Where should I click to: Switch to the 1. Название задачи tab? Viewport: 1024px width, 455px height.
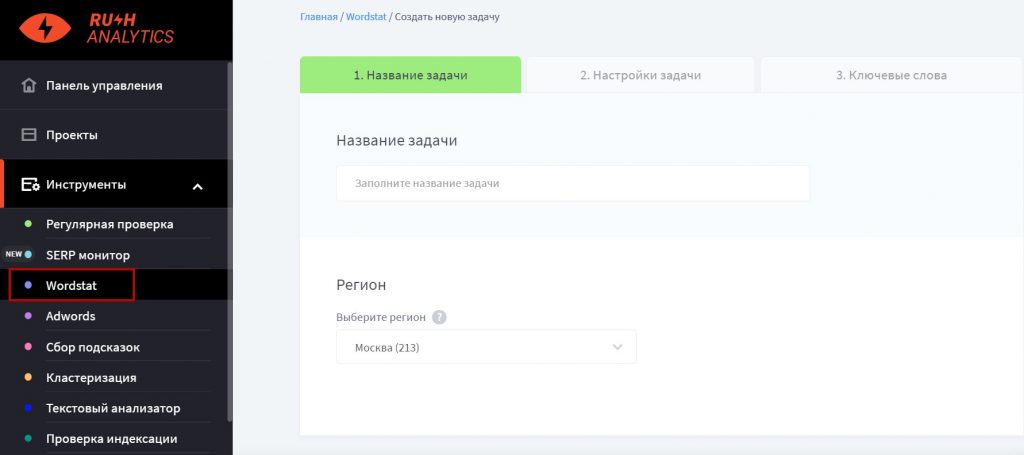[410, 75]
